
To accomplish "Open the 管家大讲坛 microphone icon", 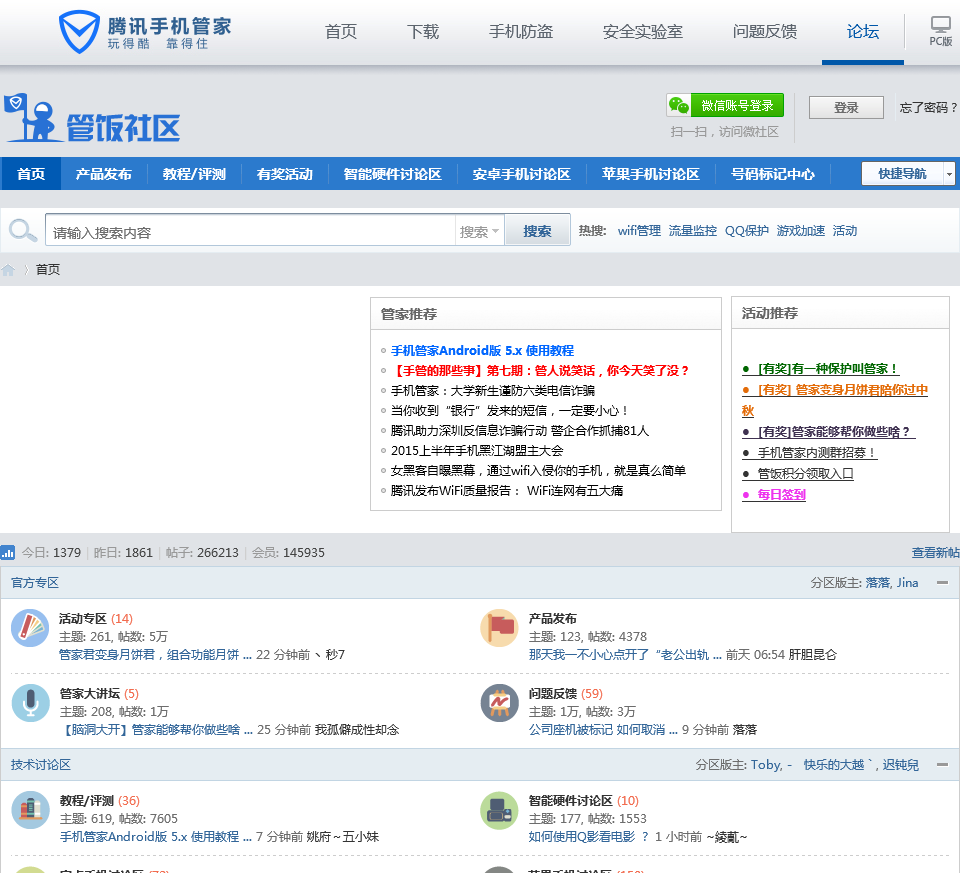I will pos(30,703).
